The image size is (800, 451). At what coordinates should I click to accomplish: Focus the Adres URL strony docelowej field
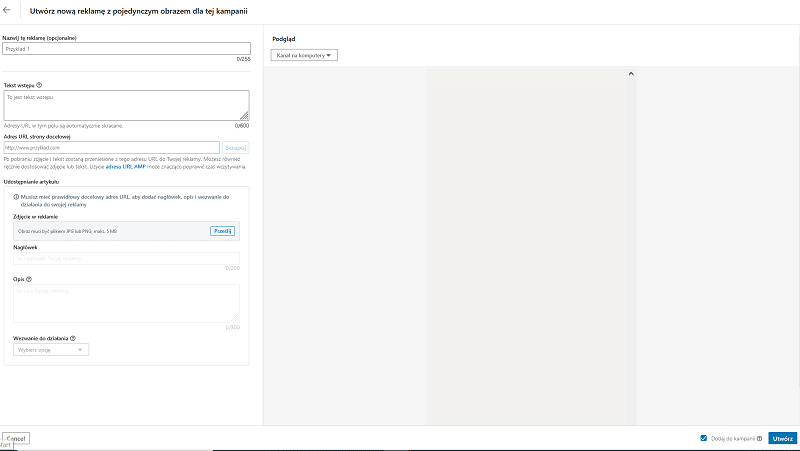111,147
